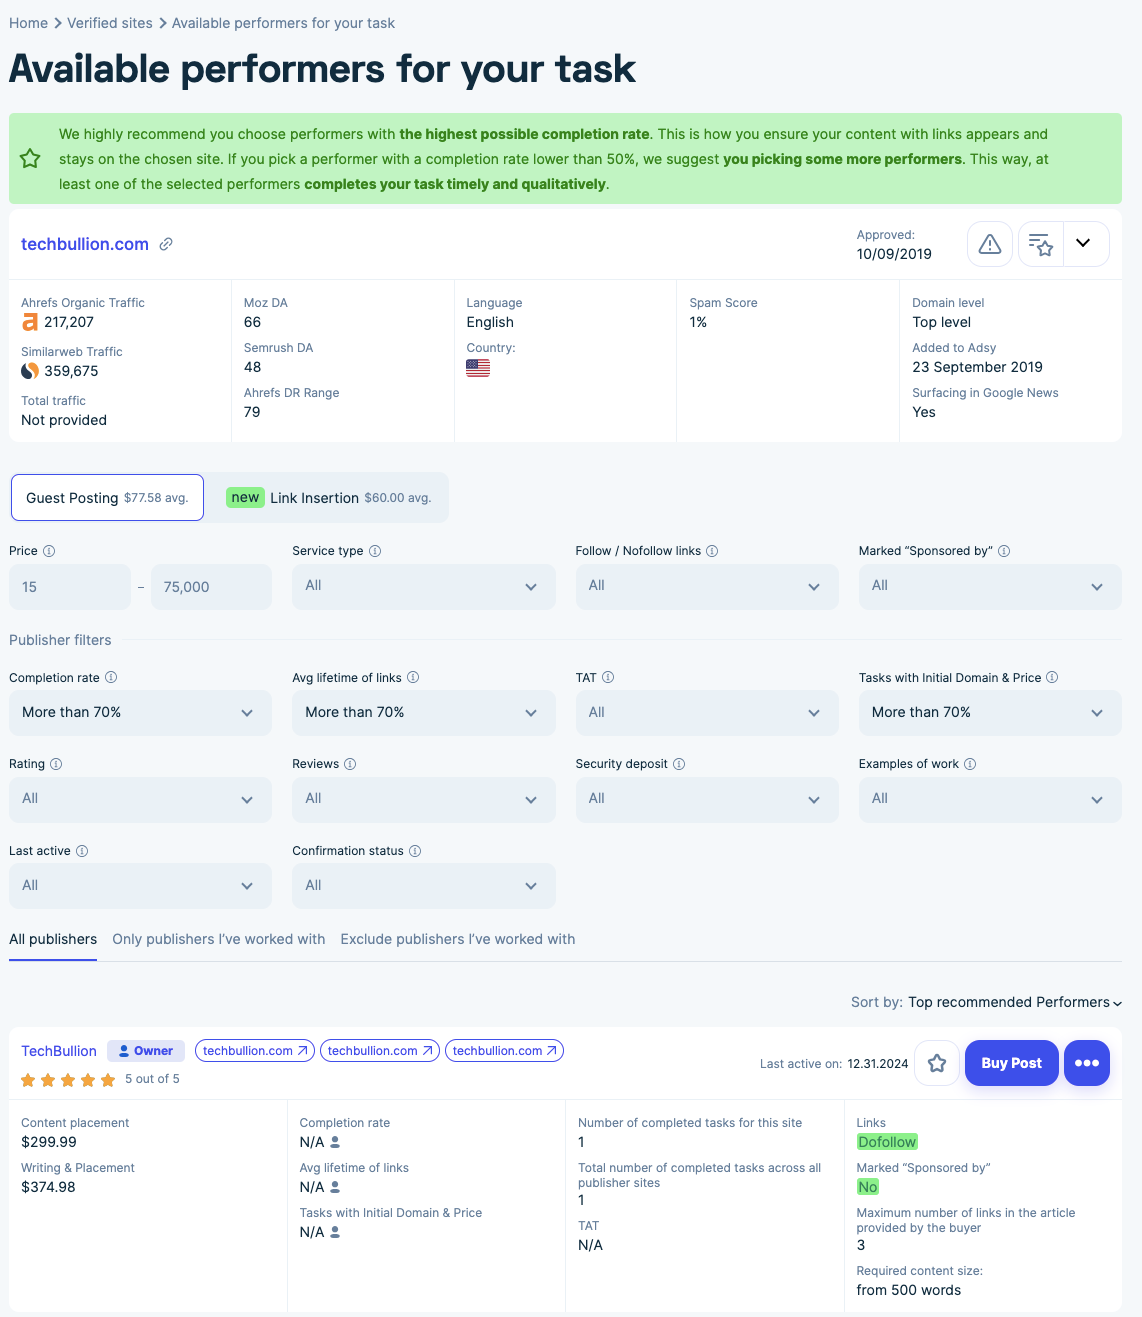1142x1317 pixels.
Task: Click the info icon next to Price
Action: 49,551
